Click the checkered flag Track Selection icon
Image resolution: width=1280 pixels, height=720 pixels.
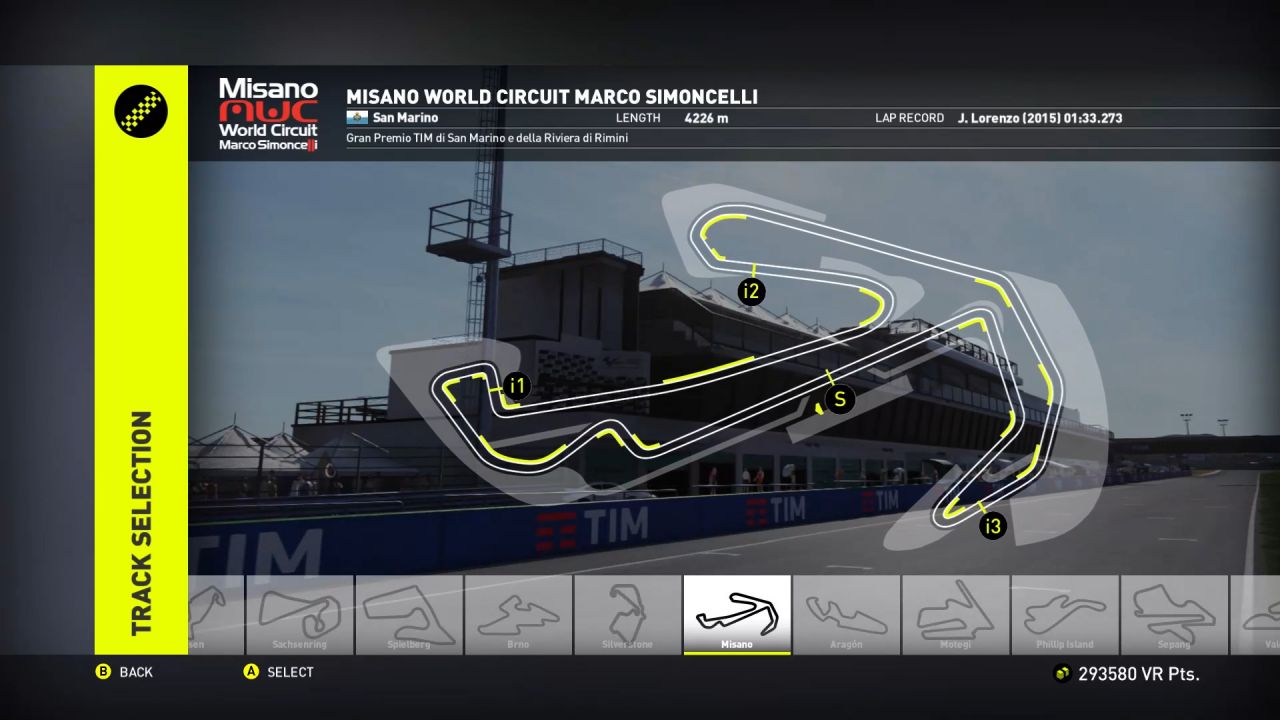[141, 111]
